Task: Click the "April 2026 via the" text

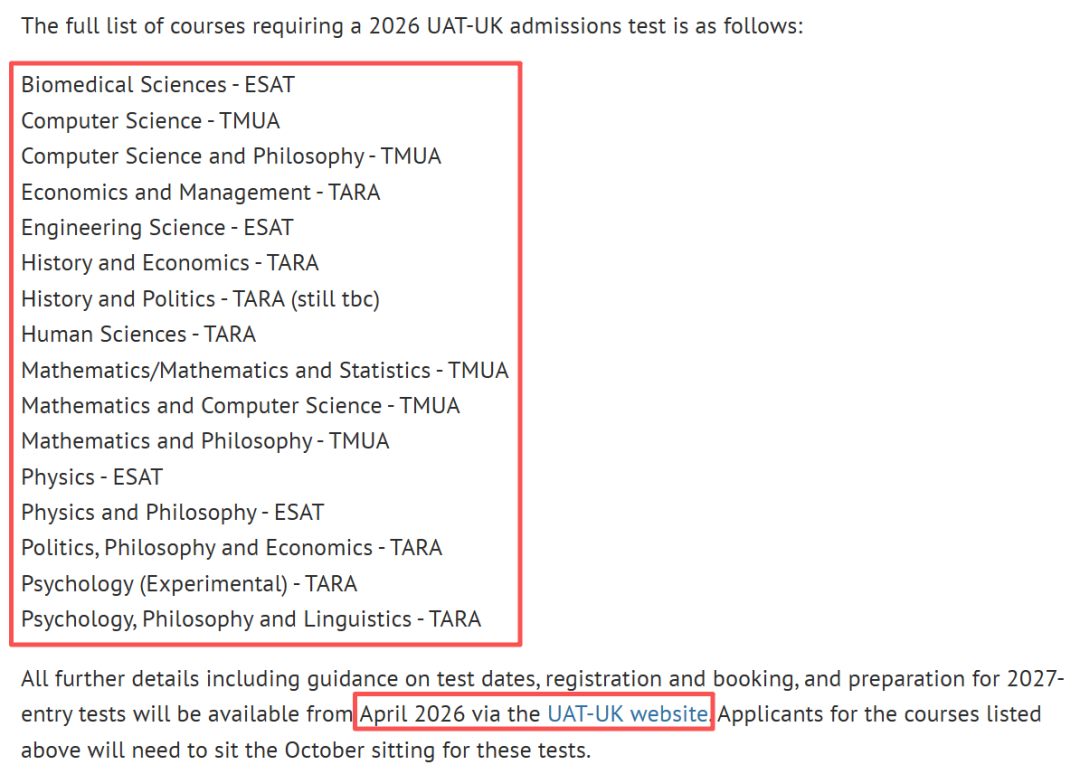Action: 450,714
